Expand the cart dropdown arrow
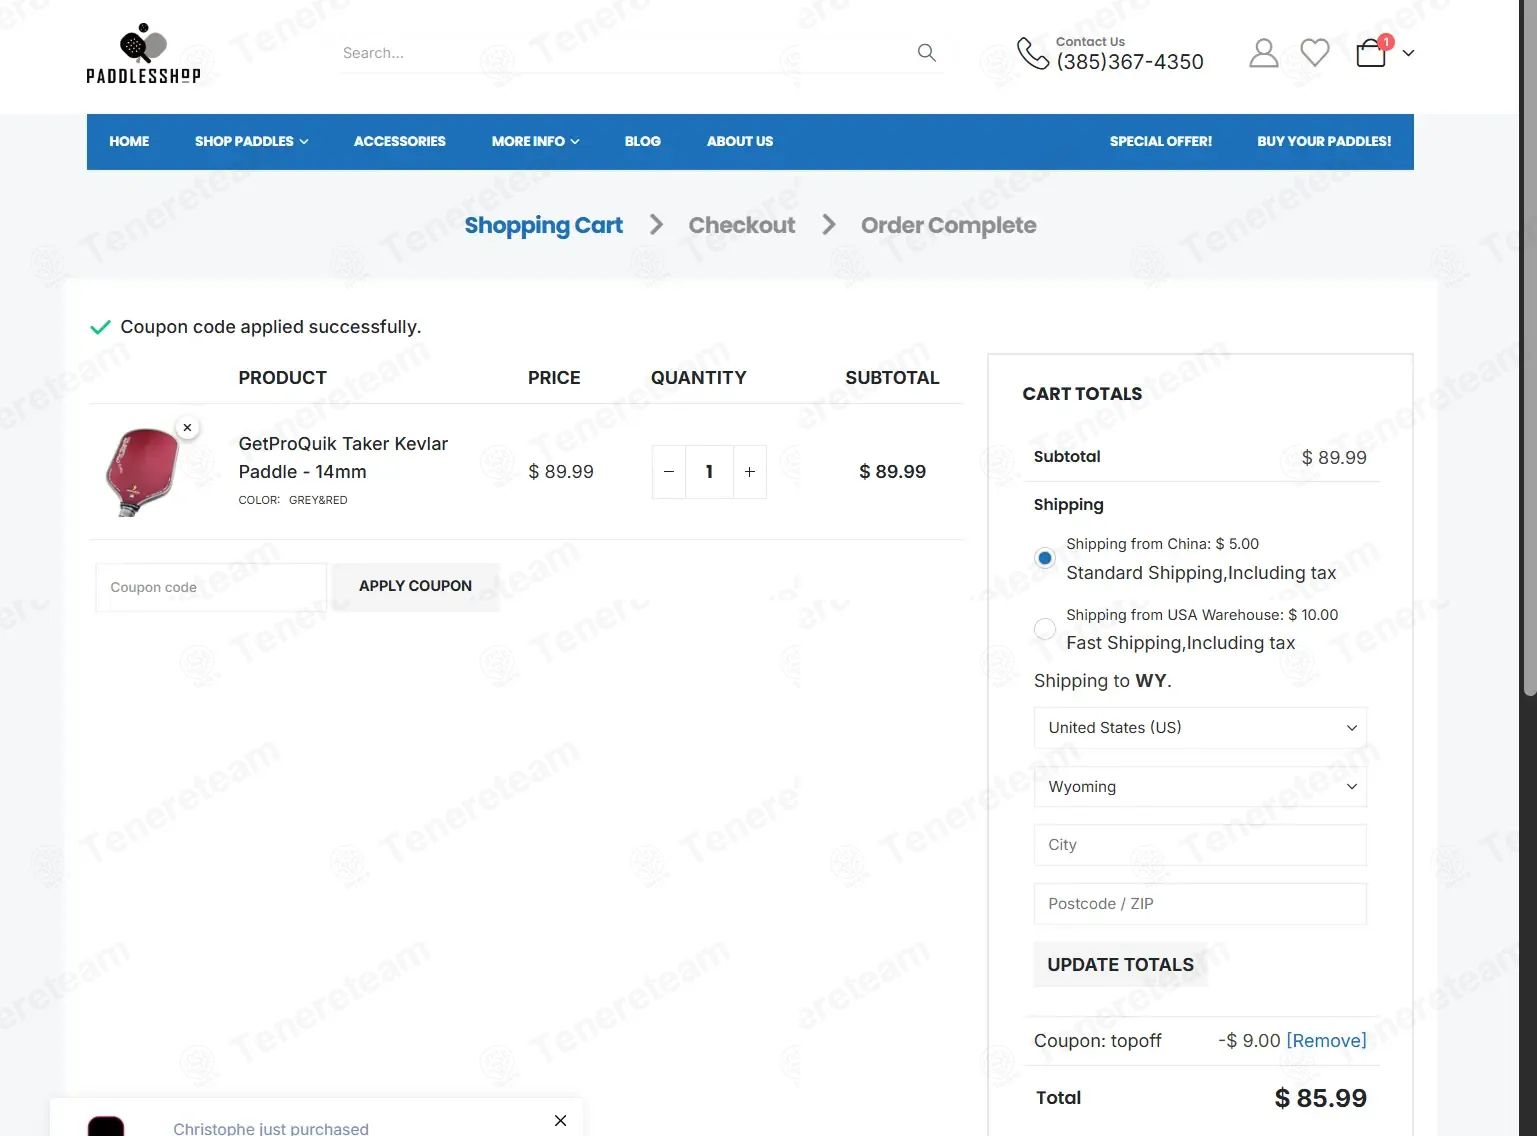The height and width of the screenshot is (1136, 1537). click(1408, 53)
